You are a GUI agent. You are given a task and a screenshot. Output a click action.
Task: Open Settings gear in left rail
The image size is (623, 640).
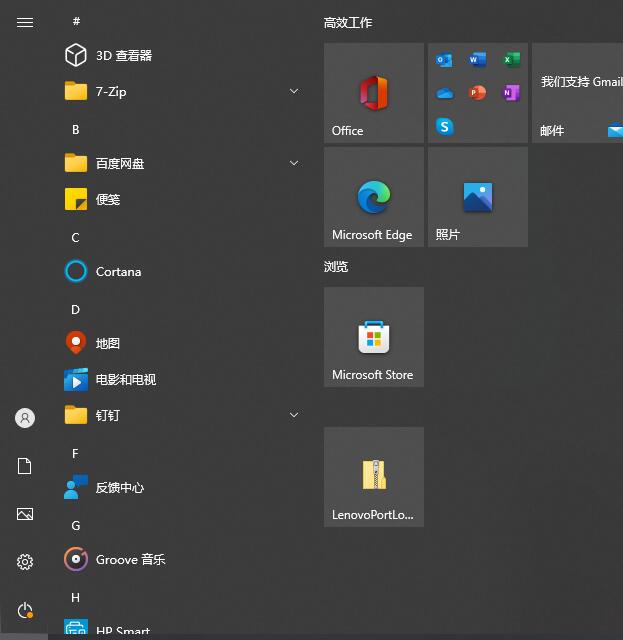(x=25, y=562)
